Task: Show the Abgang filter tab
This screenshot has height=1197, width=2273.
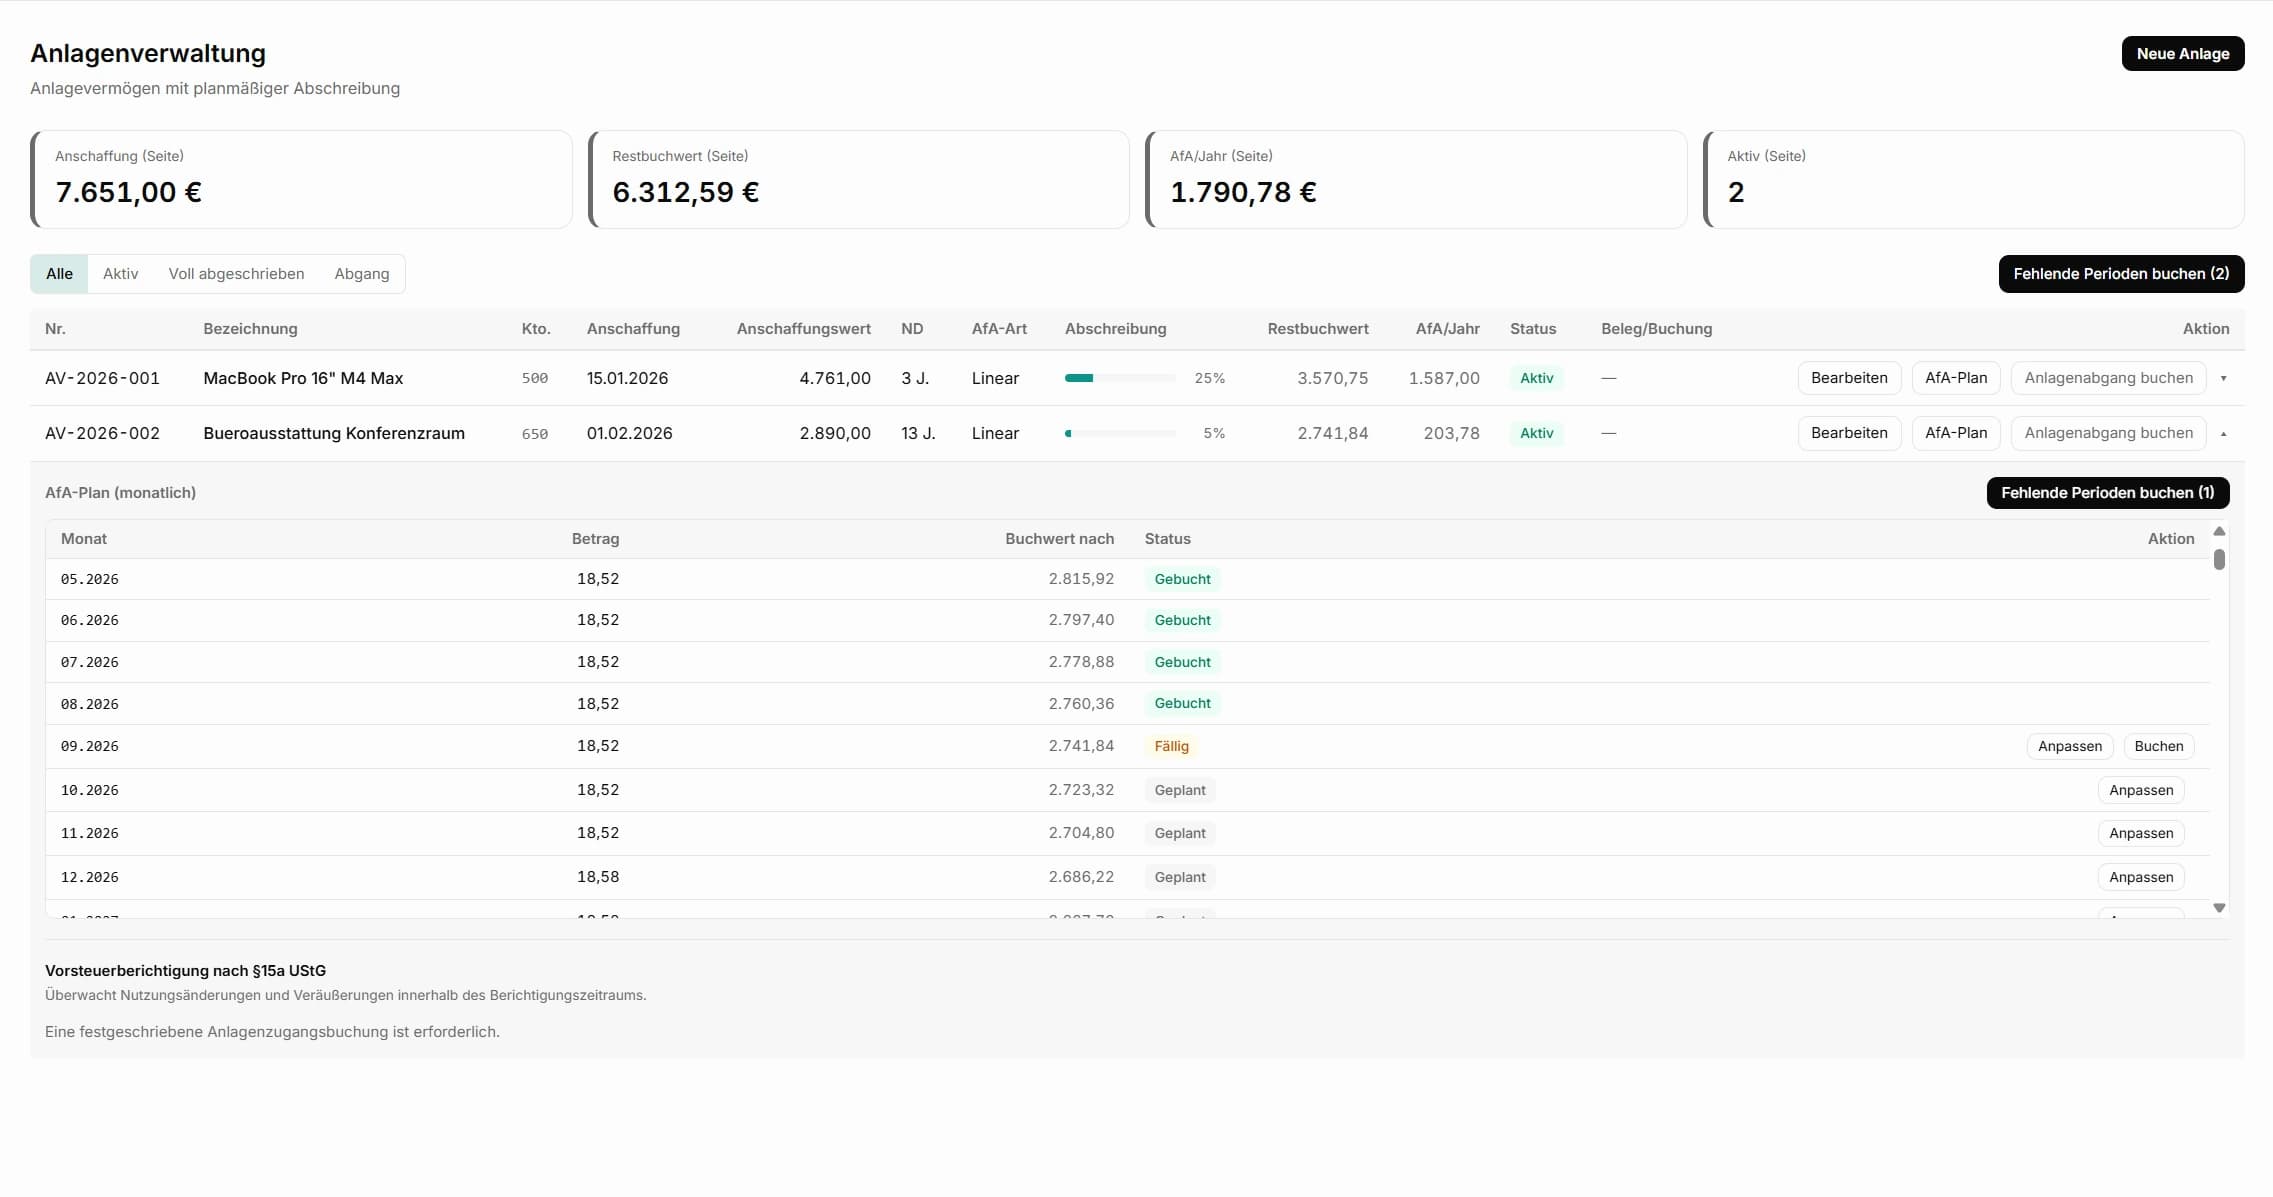Action: click(362, 274)
